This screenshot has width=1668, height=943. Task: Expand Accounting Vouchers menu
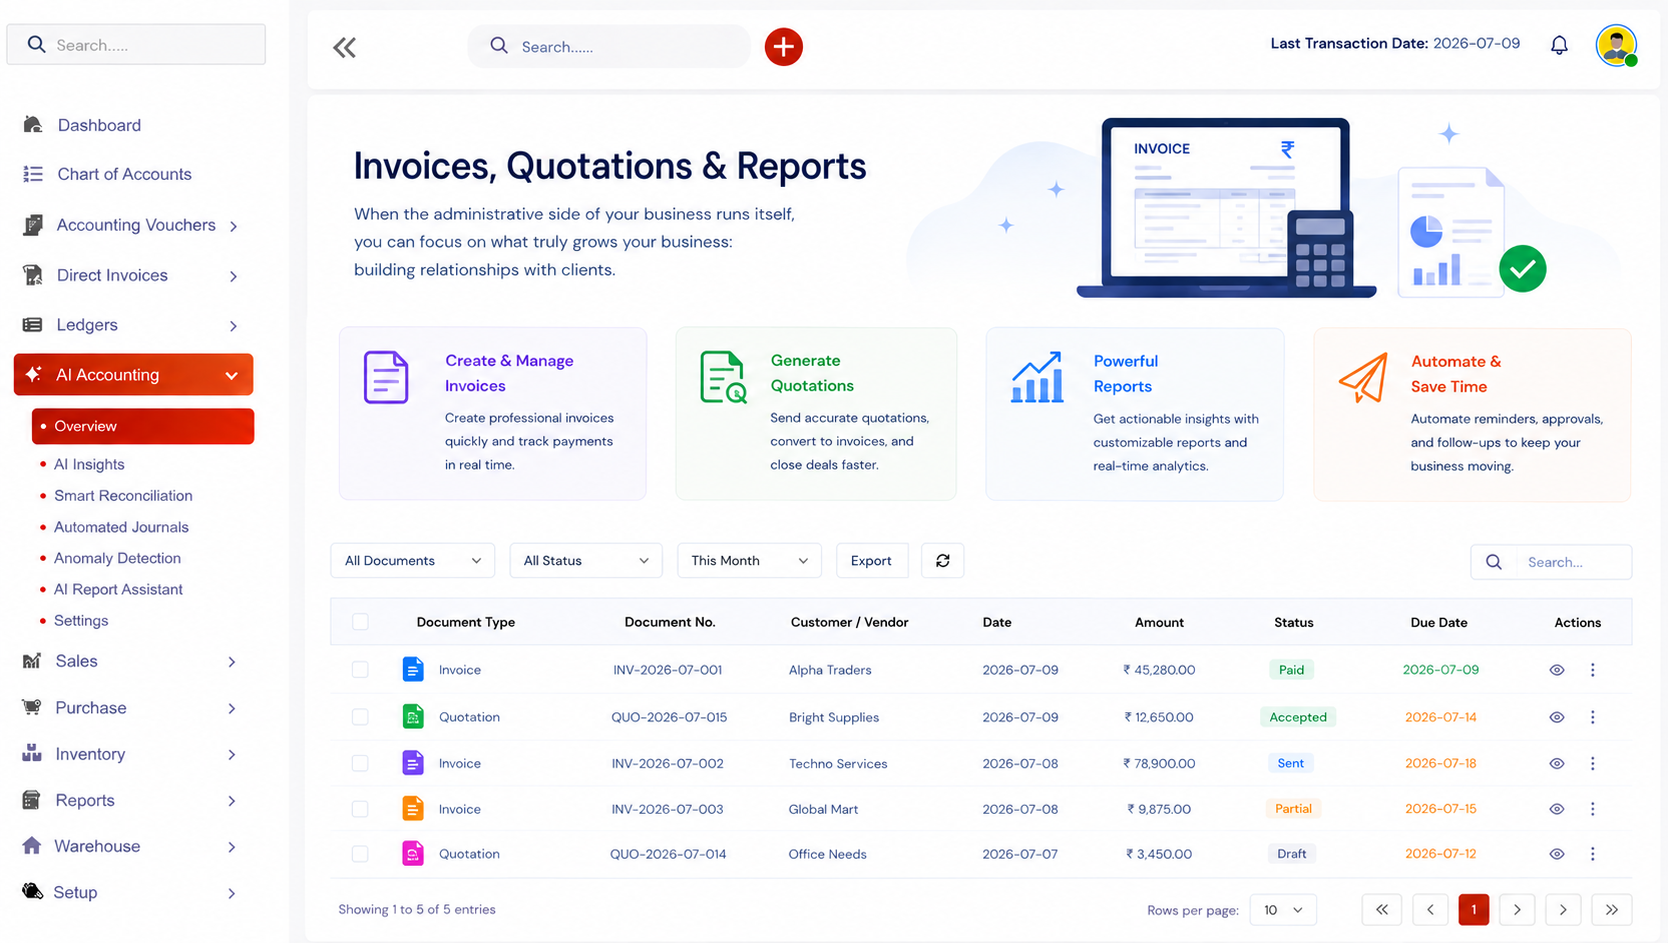click(x=133, y=225)
